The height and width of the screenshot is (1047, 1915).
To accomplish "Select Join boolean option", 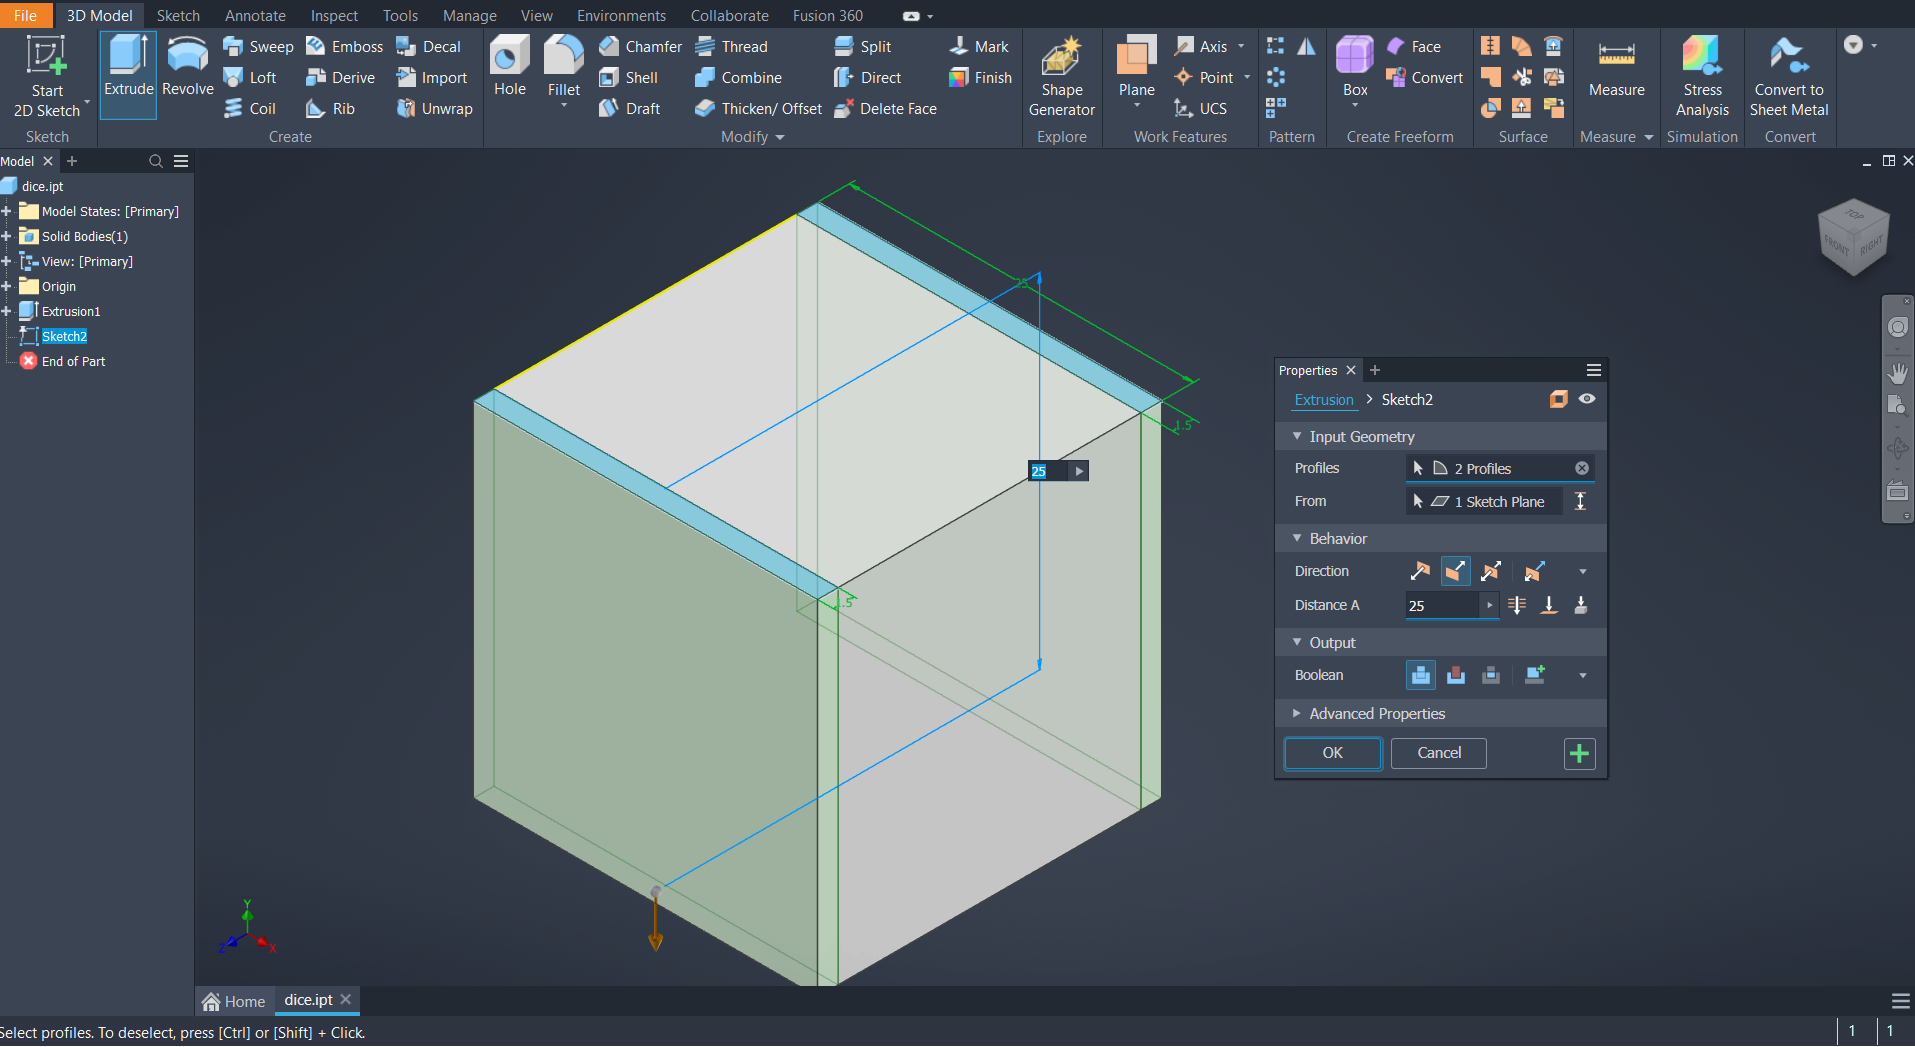I will [1420, 675].
